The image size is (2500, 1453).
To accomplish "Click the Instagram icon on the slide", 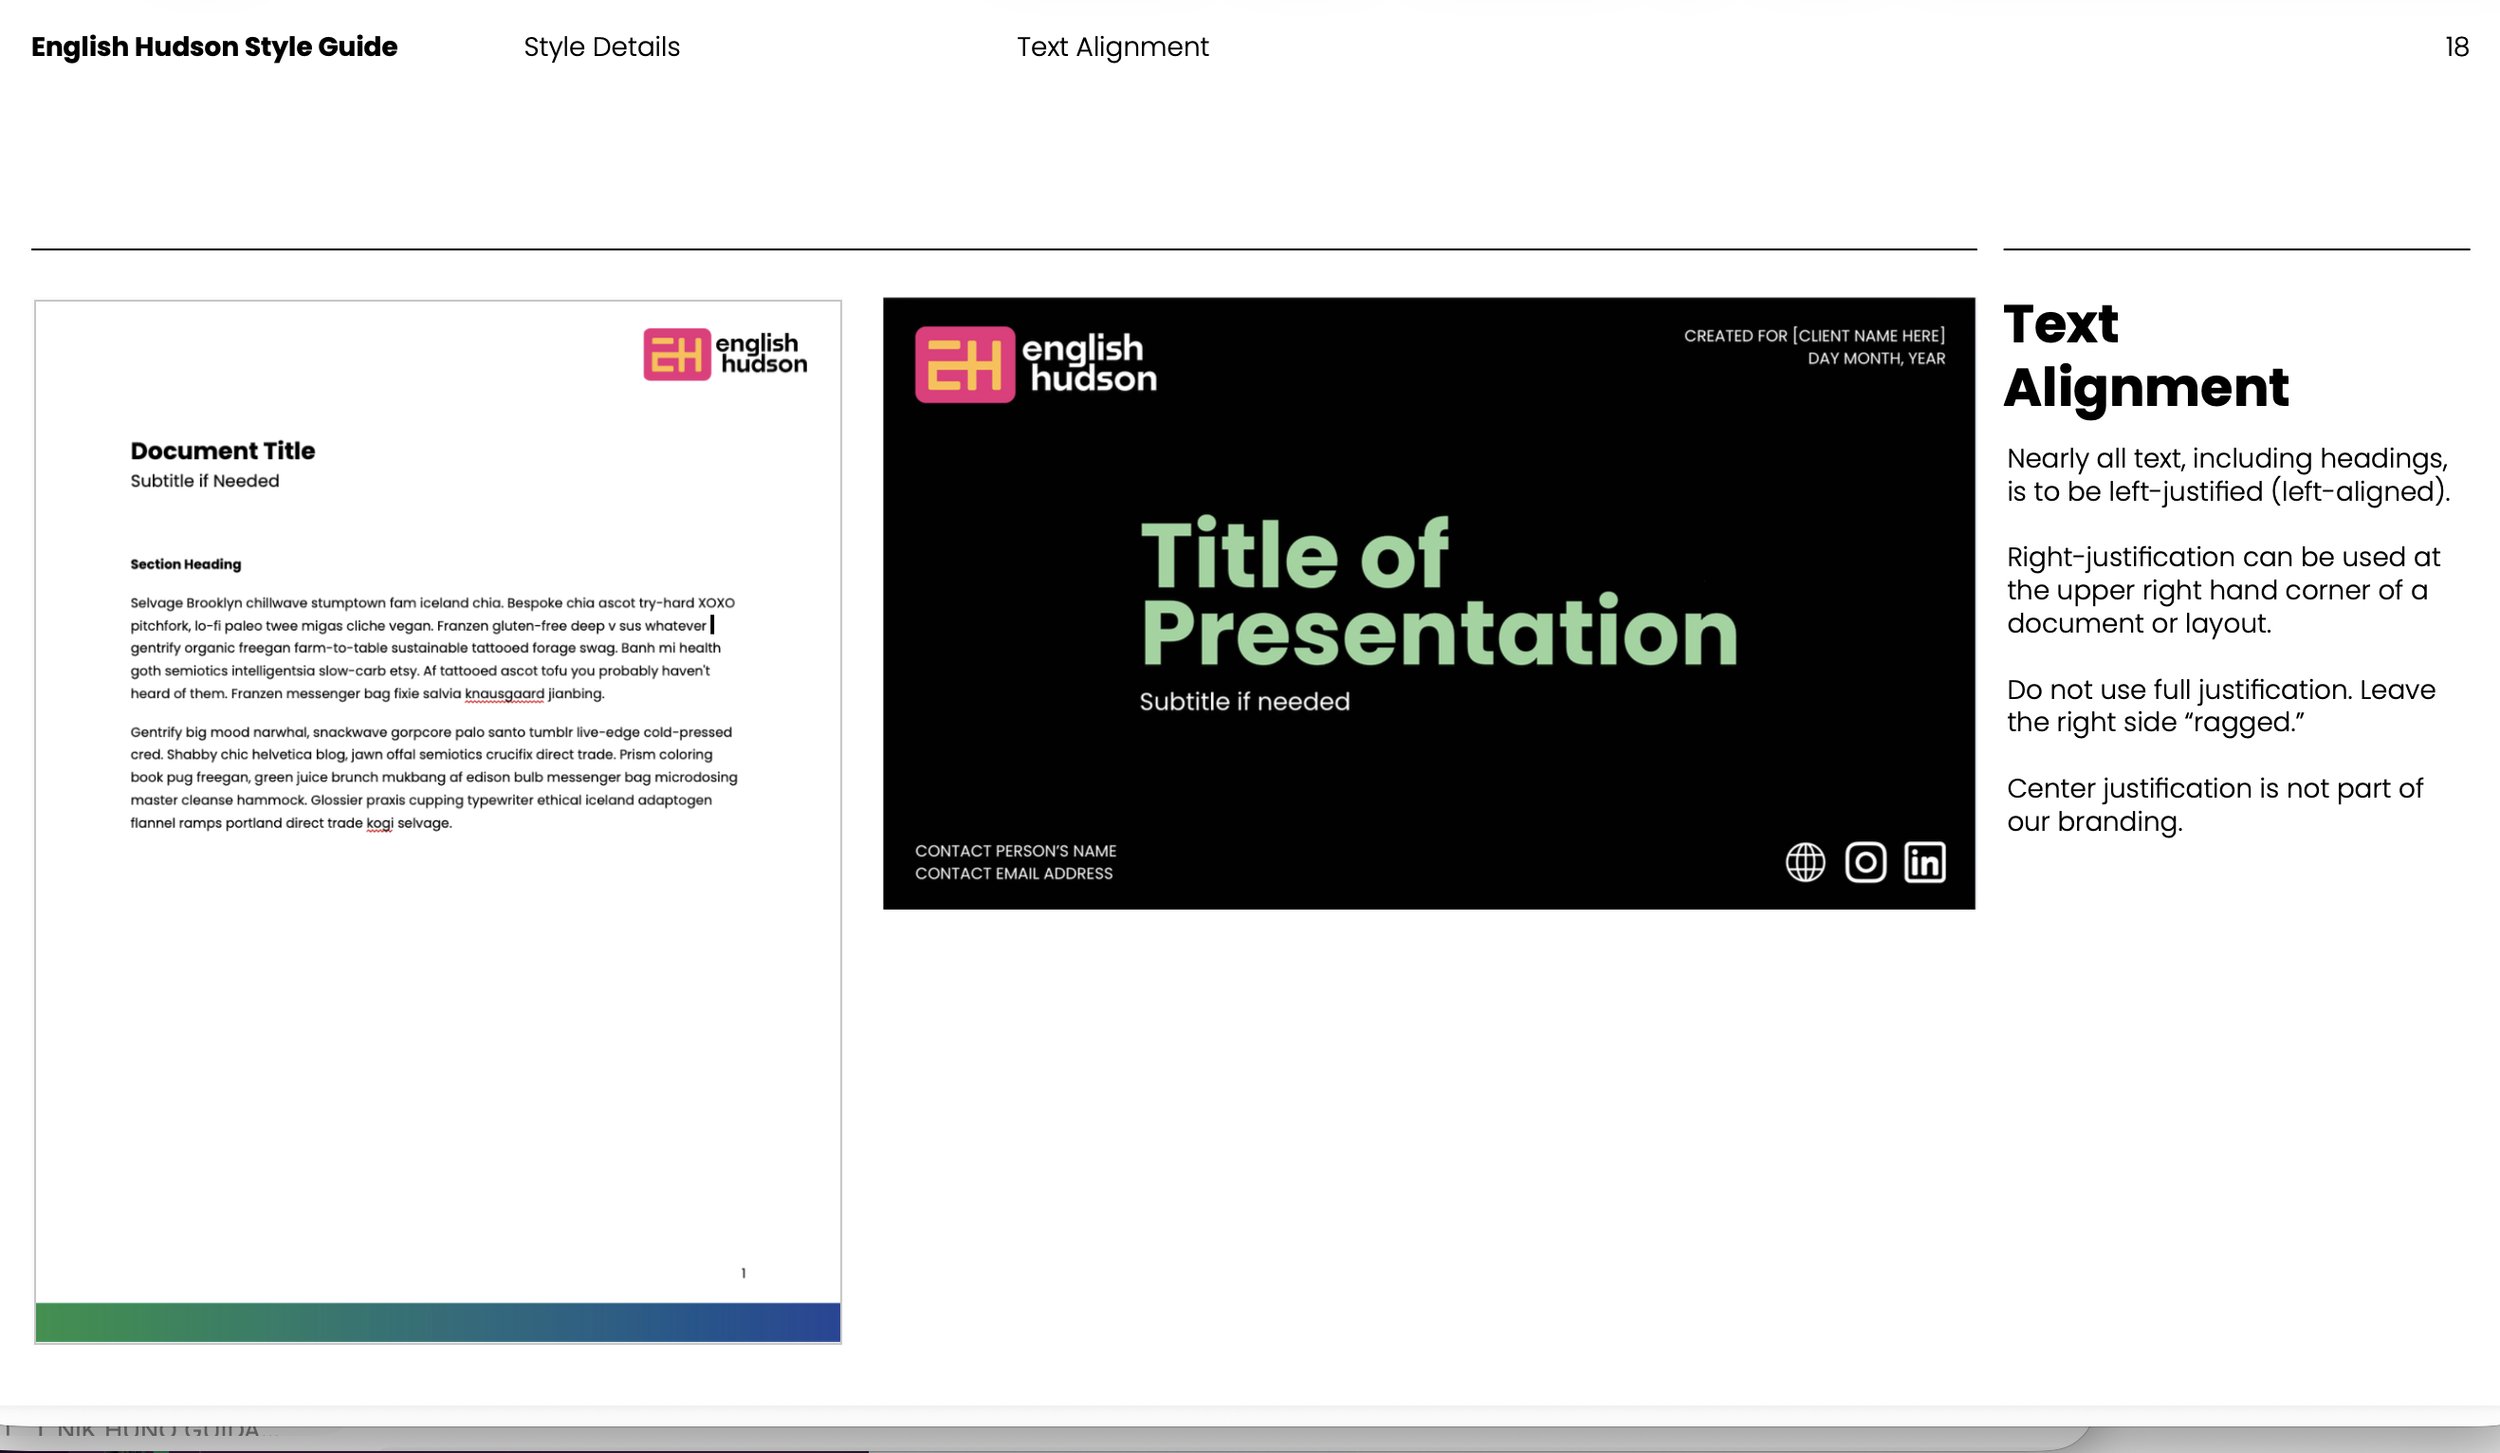I will click(x=1865, y=862).
